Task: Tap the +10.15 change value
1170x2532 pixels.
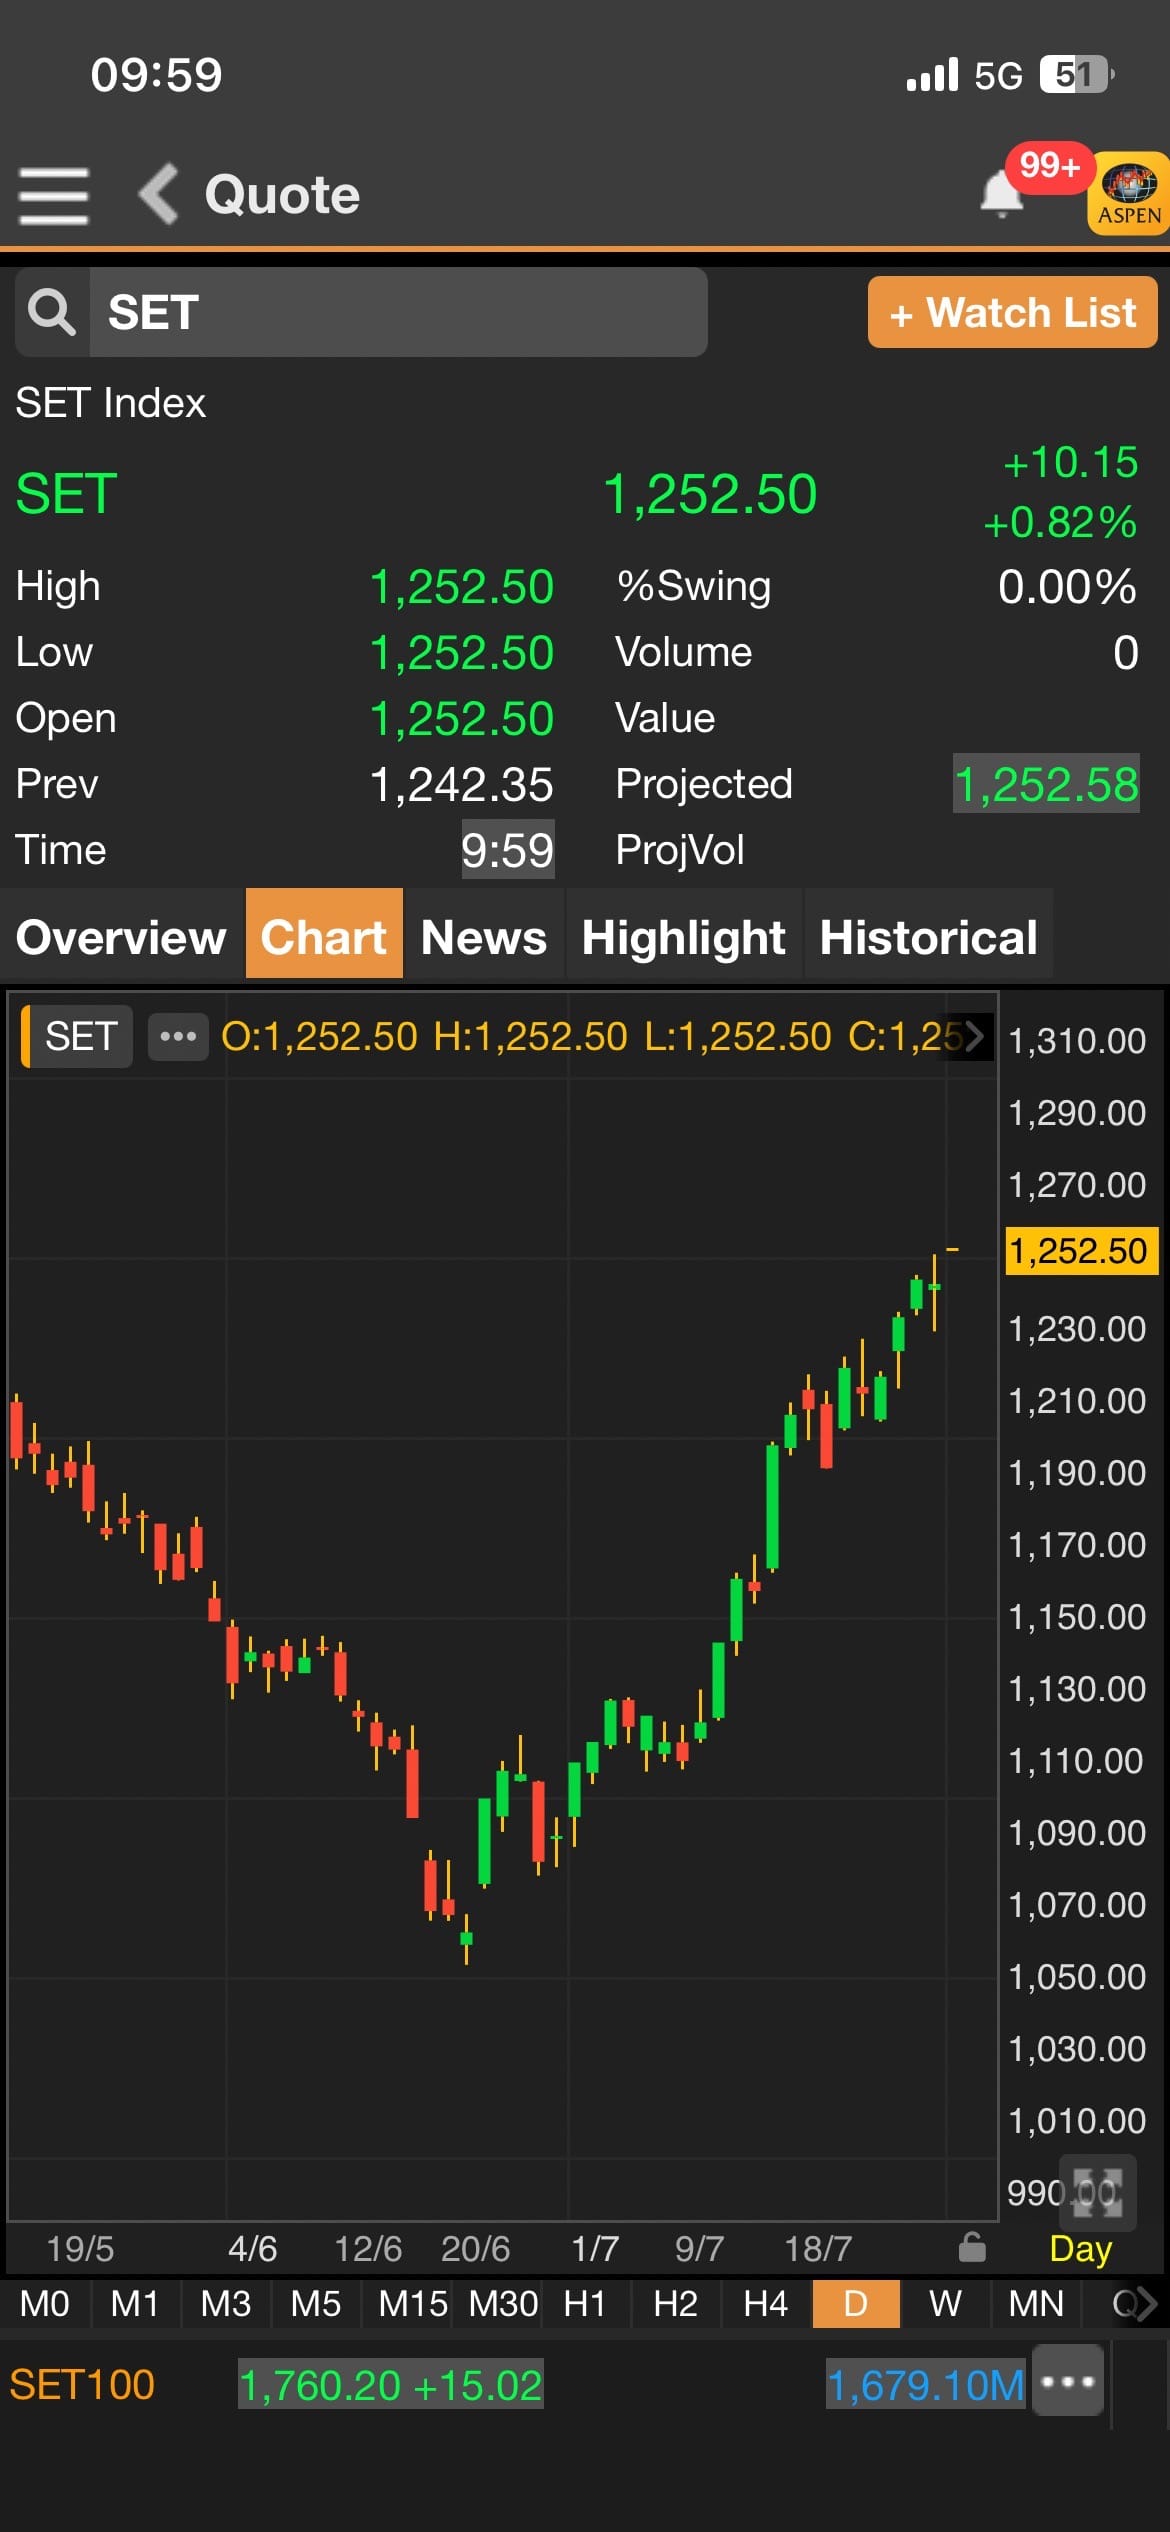Action: [x=1070, y=463]
